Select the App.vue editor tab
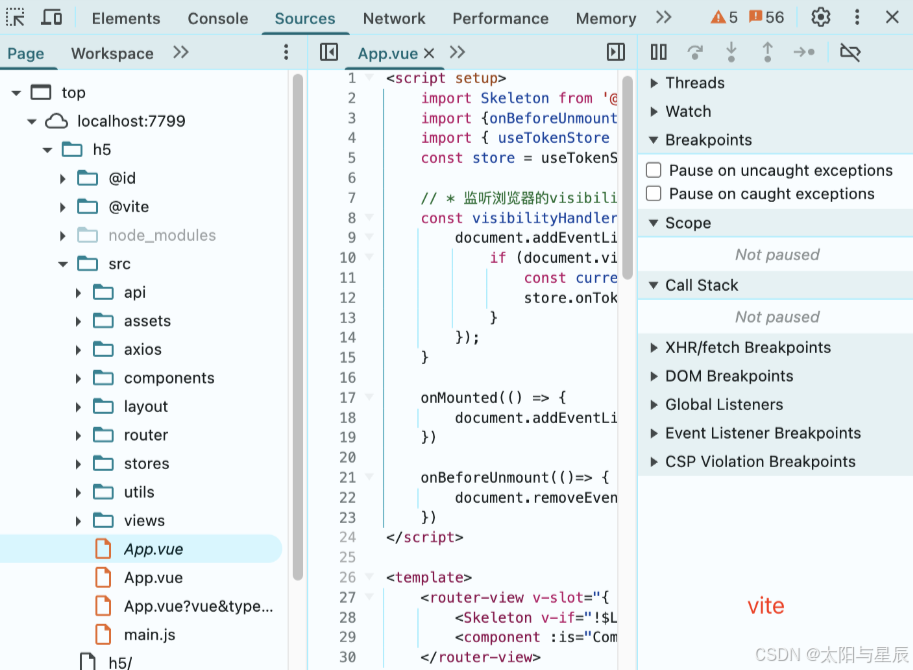 coord(388,54)
